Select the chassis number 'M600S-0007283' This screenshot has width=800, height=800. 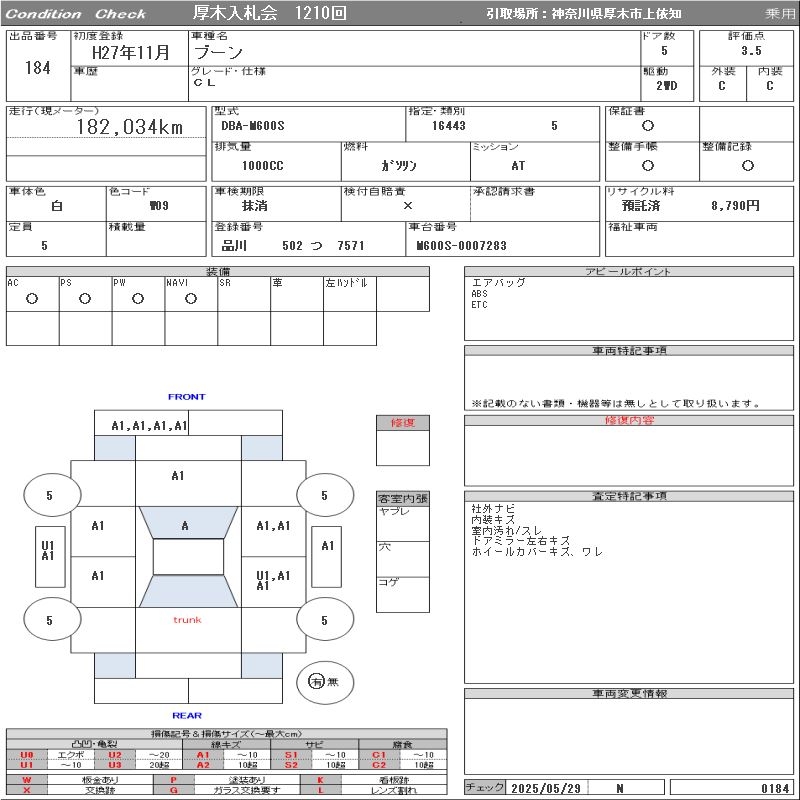461,246
